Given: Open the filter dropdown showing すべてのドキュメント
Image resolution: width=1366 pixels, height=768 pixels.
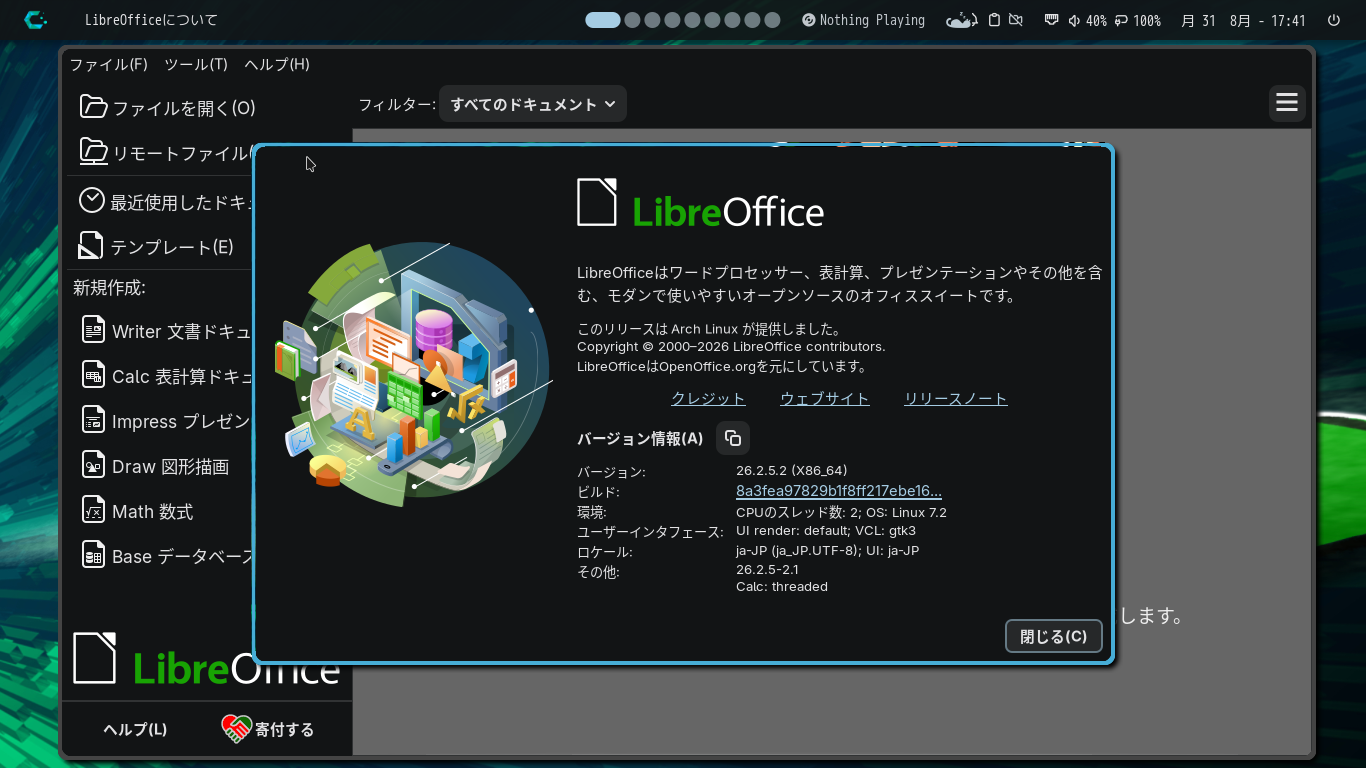Looking at the screenshot, I should tap(533, 104).
